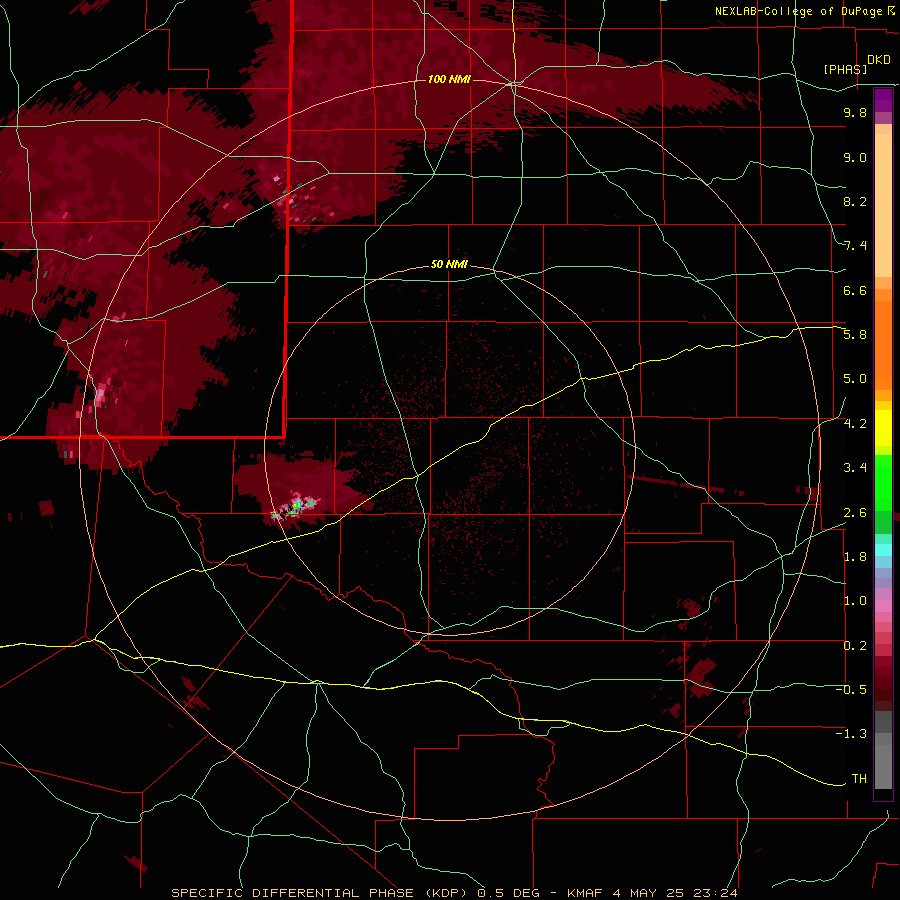
Task: Click the NEXLAB-College of DuPage title text
Action: tap(798, 11)
